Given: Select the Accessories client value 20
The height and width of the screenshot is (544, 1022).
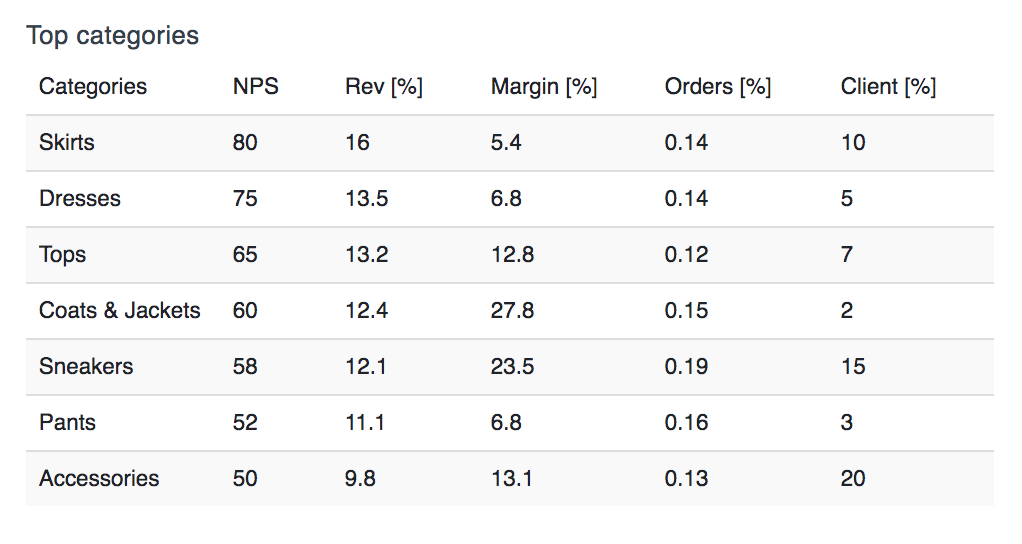Looking at the screenshot, I should [x=853, y=479].
